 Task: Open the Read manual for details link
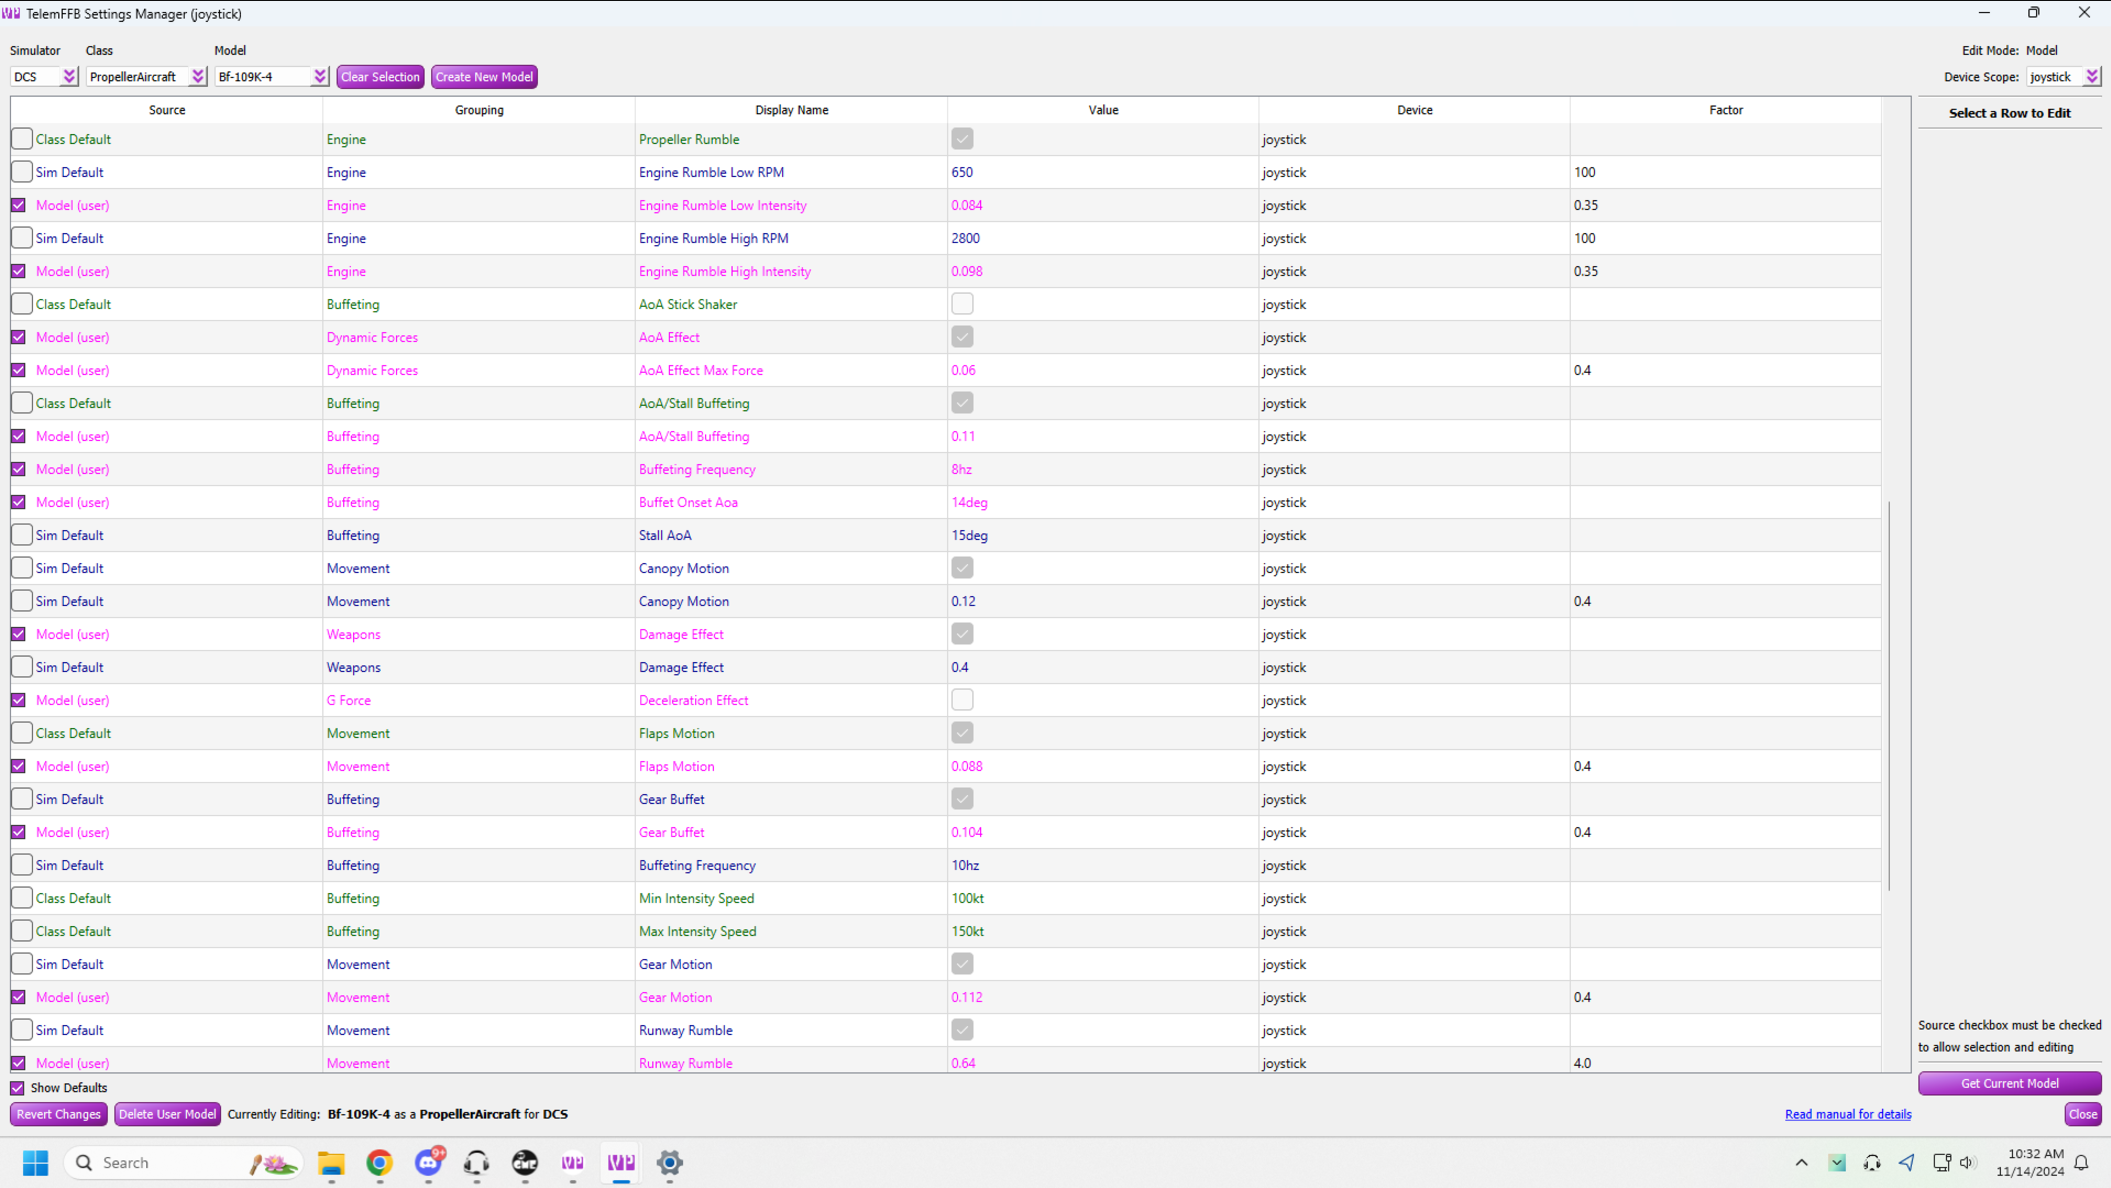tap(1847, 1114)
